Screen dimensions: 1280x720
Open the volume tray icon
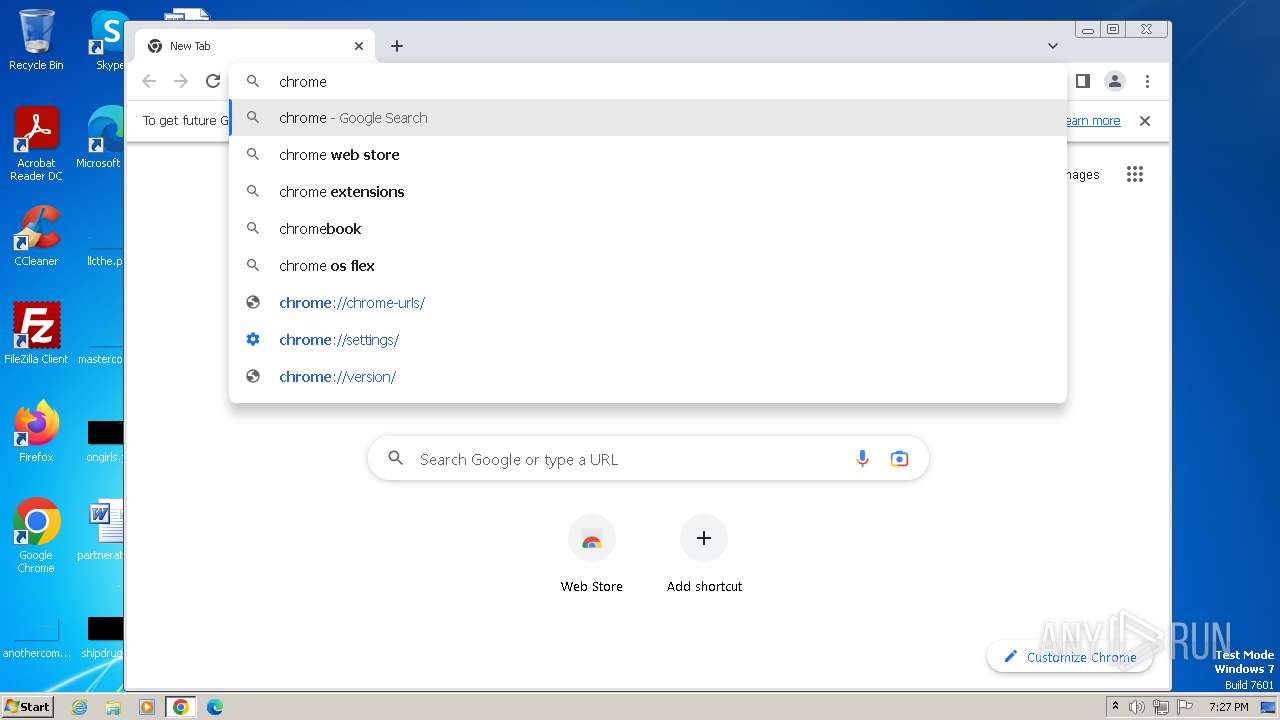1137,707
